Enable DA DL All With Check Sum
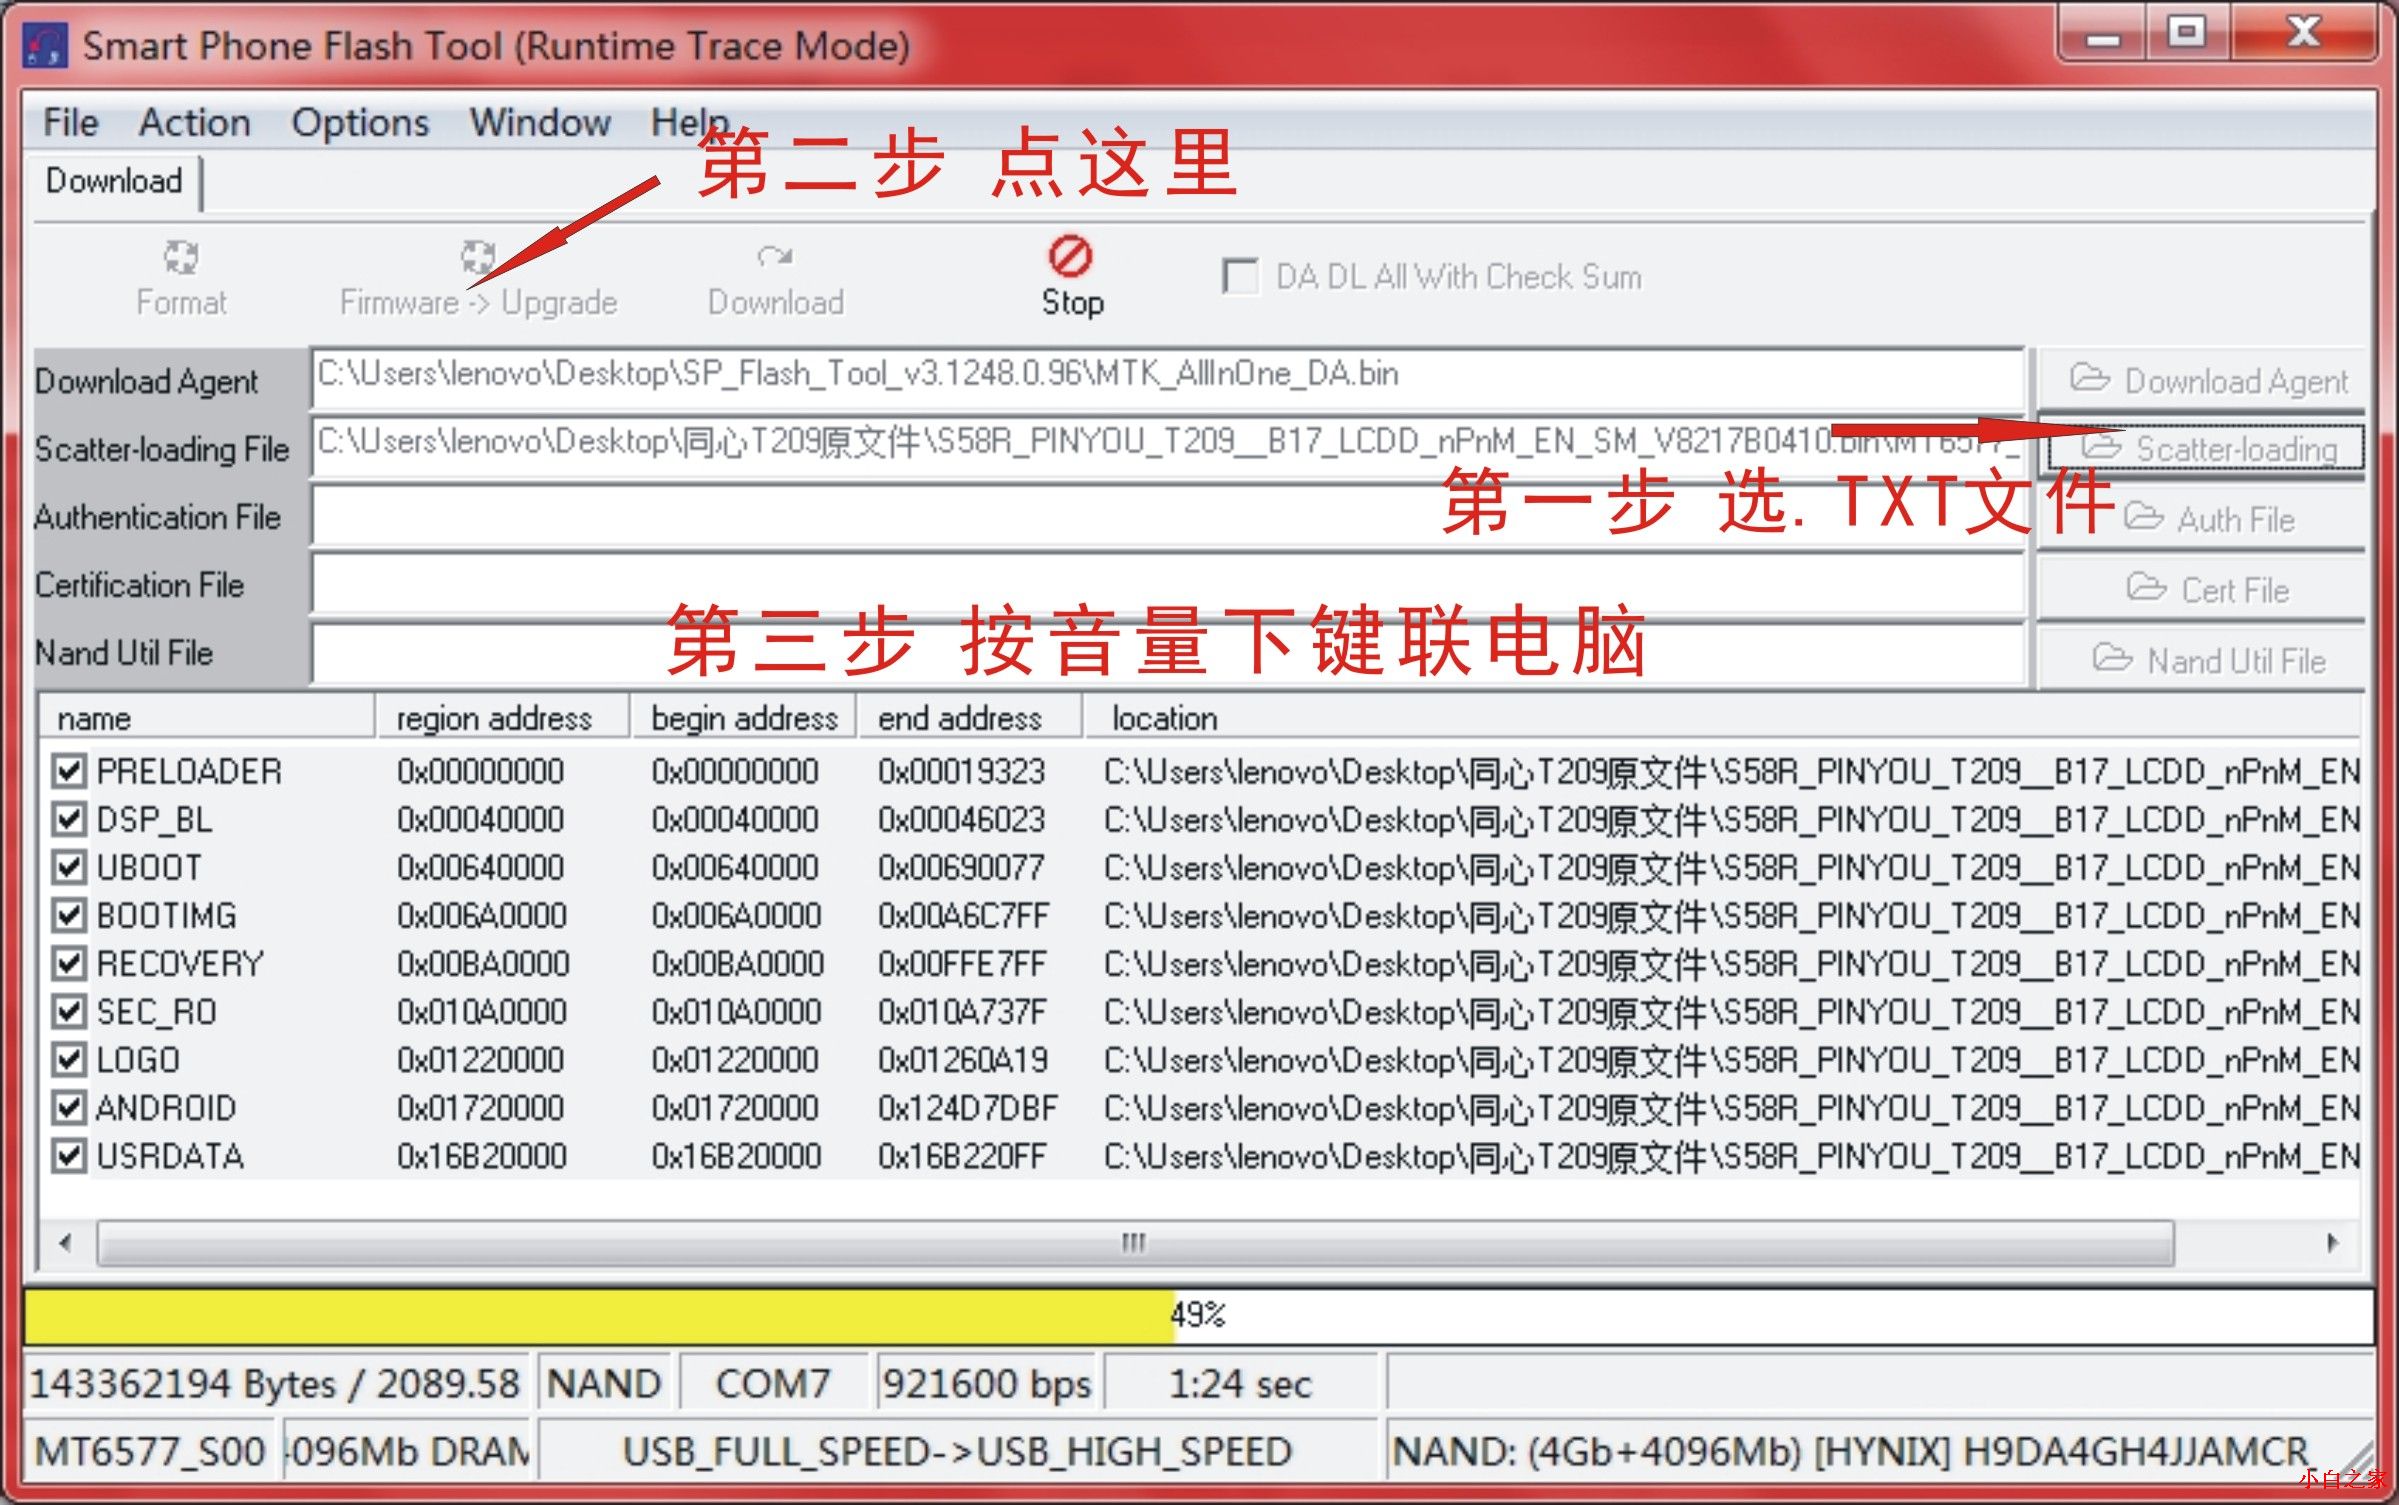Screen dimensions: 2399x1505 pos(1240,276)
